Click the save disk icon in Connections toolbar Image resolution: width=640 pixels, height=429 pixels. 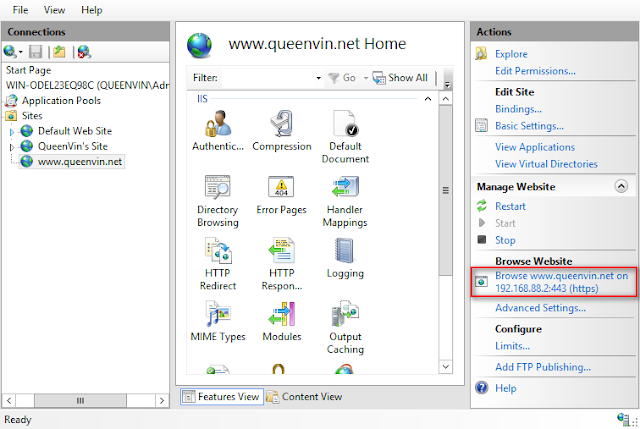(36, 52)
